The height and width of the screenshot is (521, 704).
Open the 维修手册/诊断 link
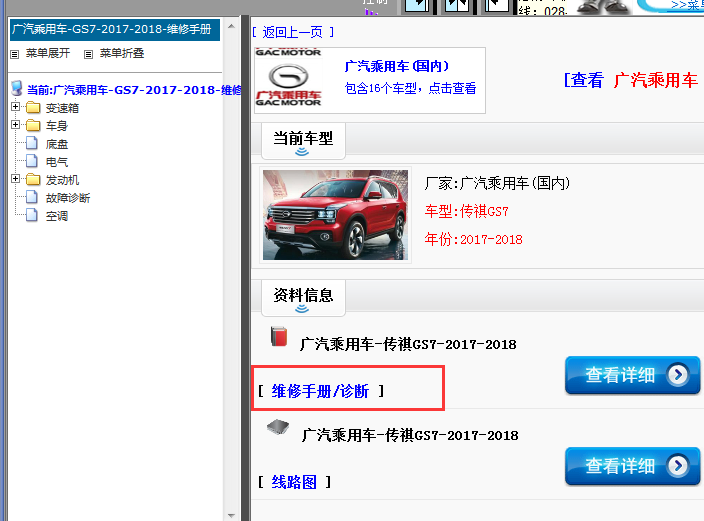tap(320, 391)
